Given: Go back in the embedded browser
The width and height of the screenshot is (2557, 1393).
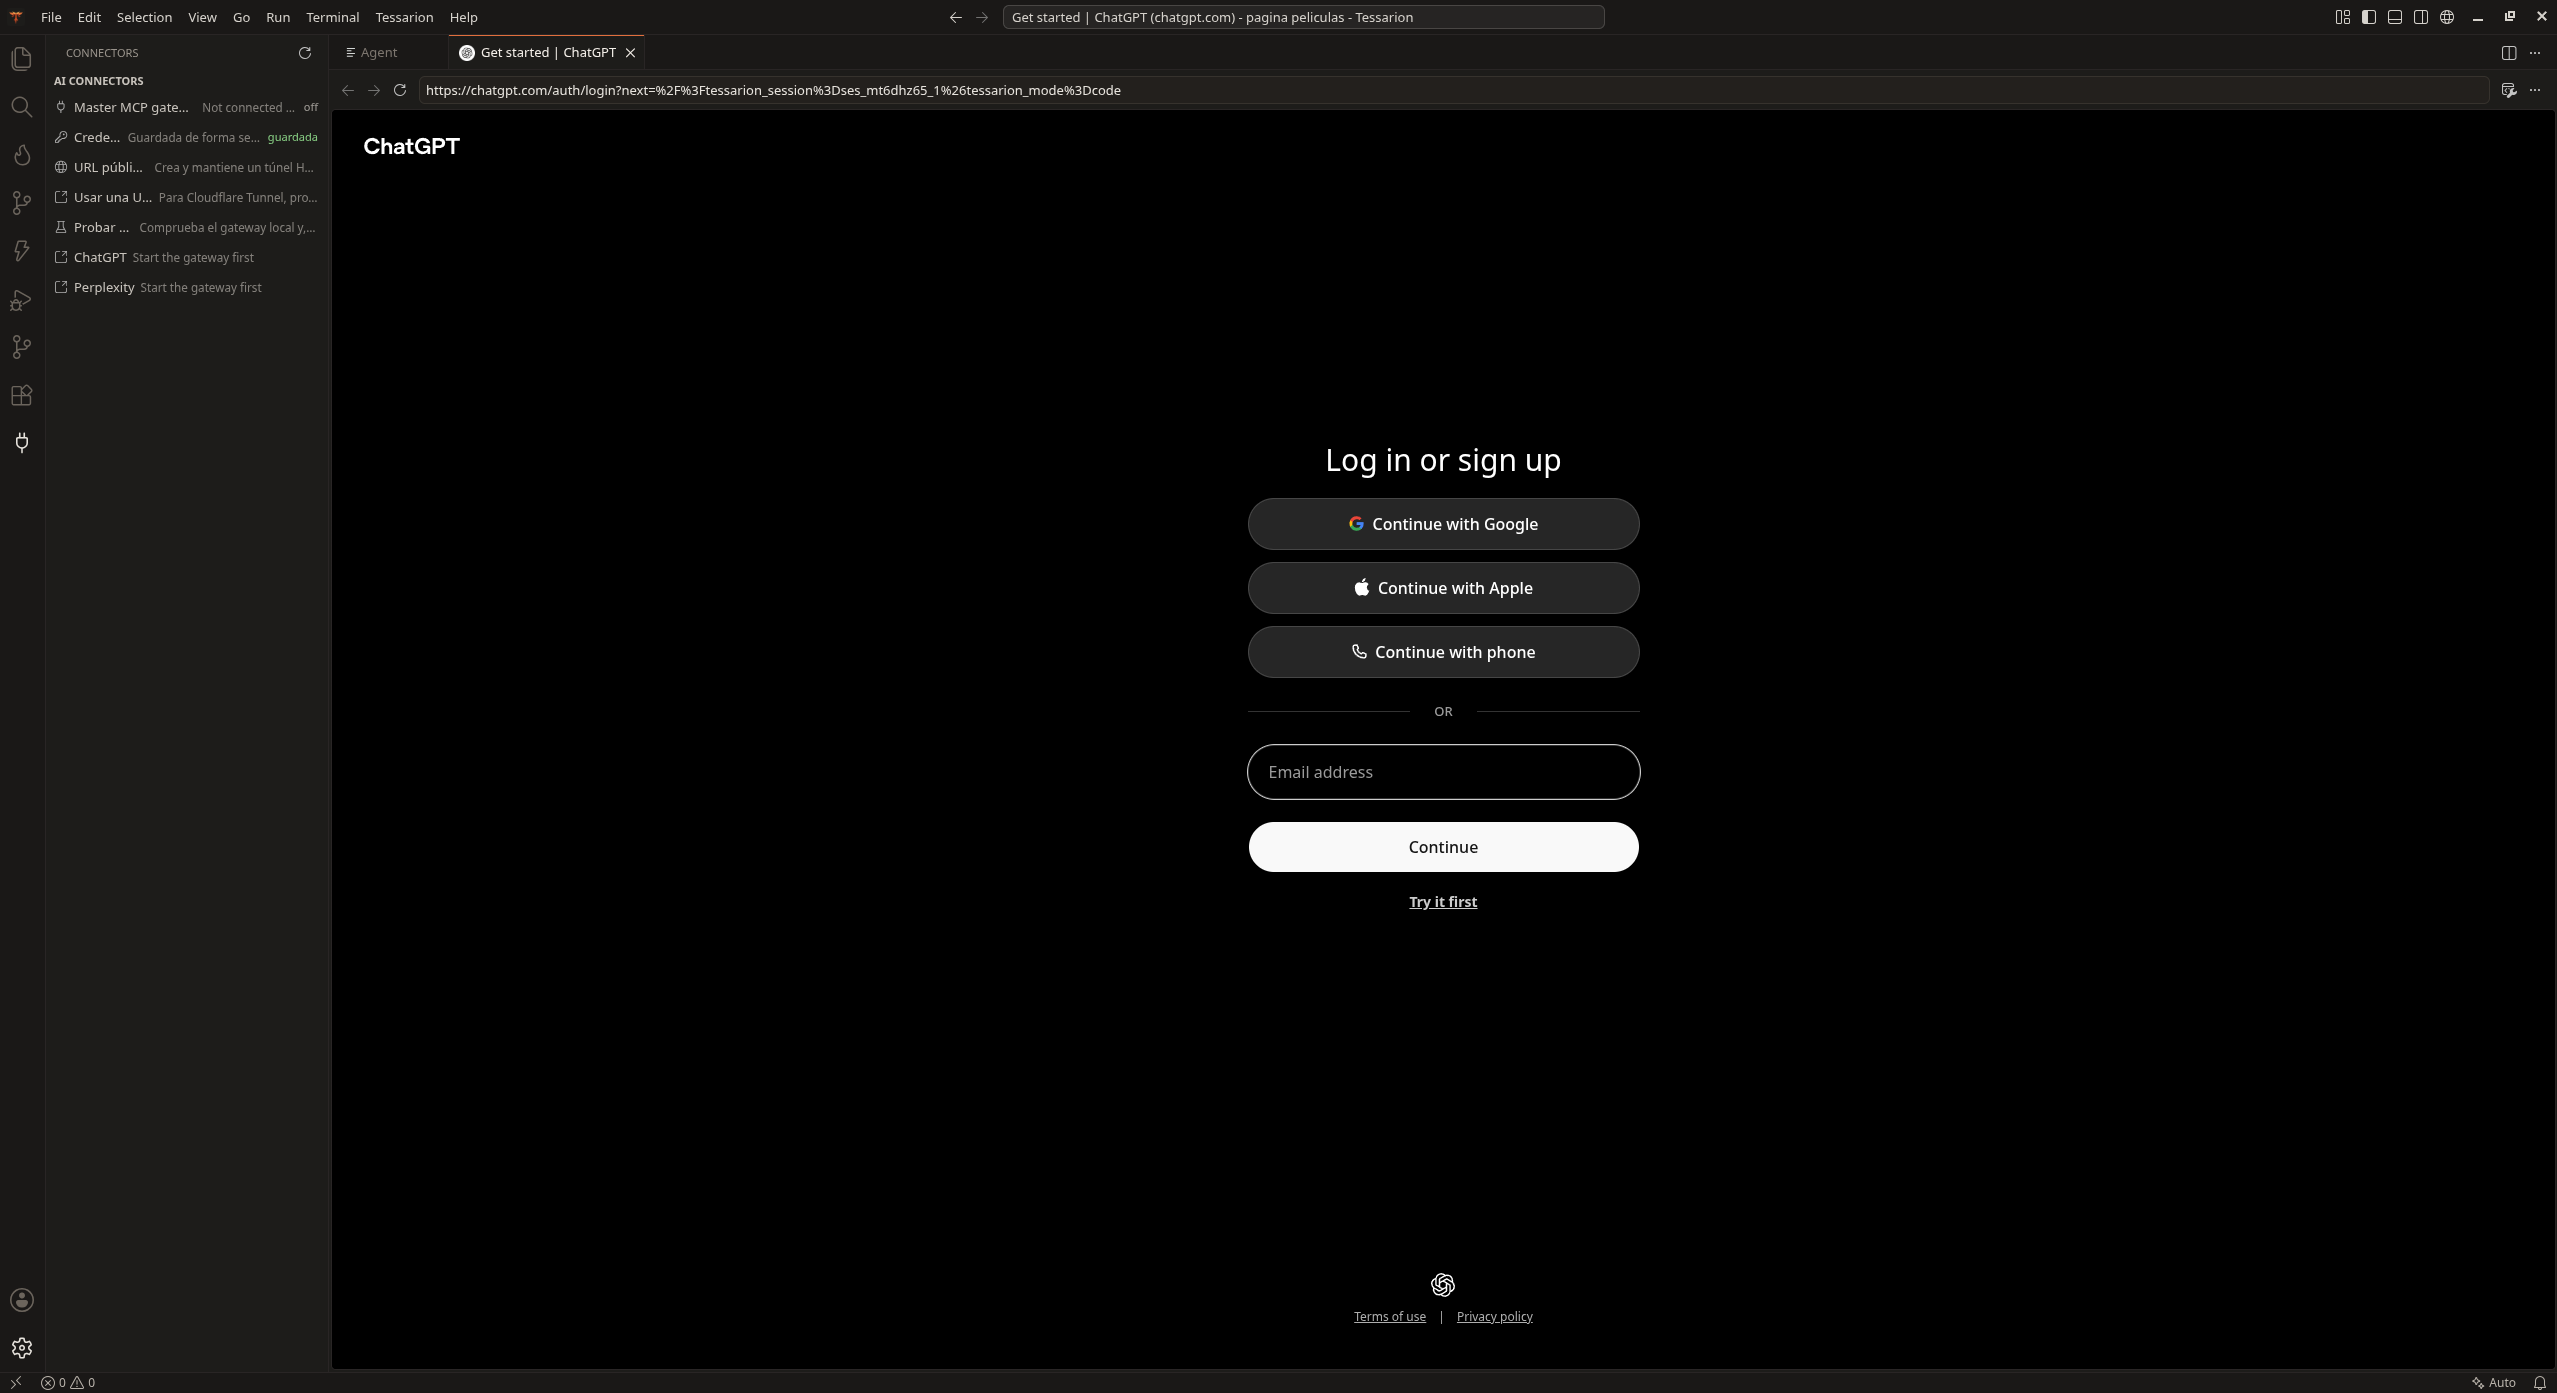Looking at the screenshot, I should coord(348,90).
